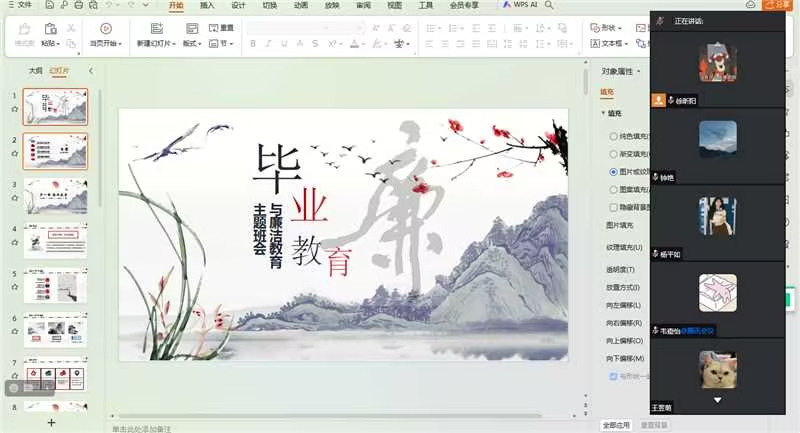Select the third slide thumbnail
Image resolution: width=800 pixels, height=433 pixels.
tap(55, 196)
